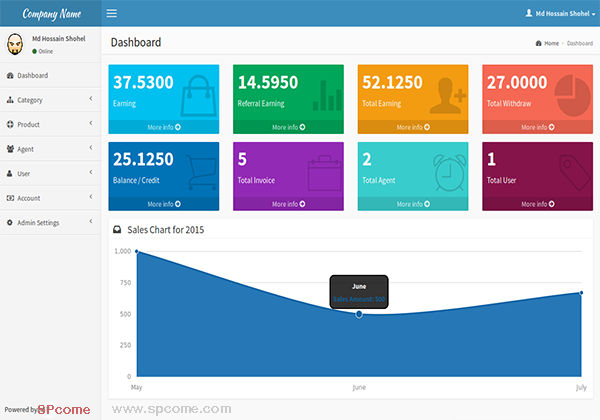
Task: Open the Md Hossain Shohel user dropdown
Action: click(x=560, y=13)
